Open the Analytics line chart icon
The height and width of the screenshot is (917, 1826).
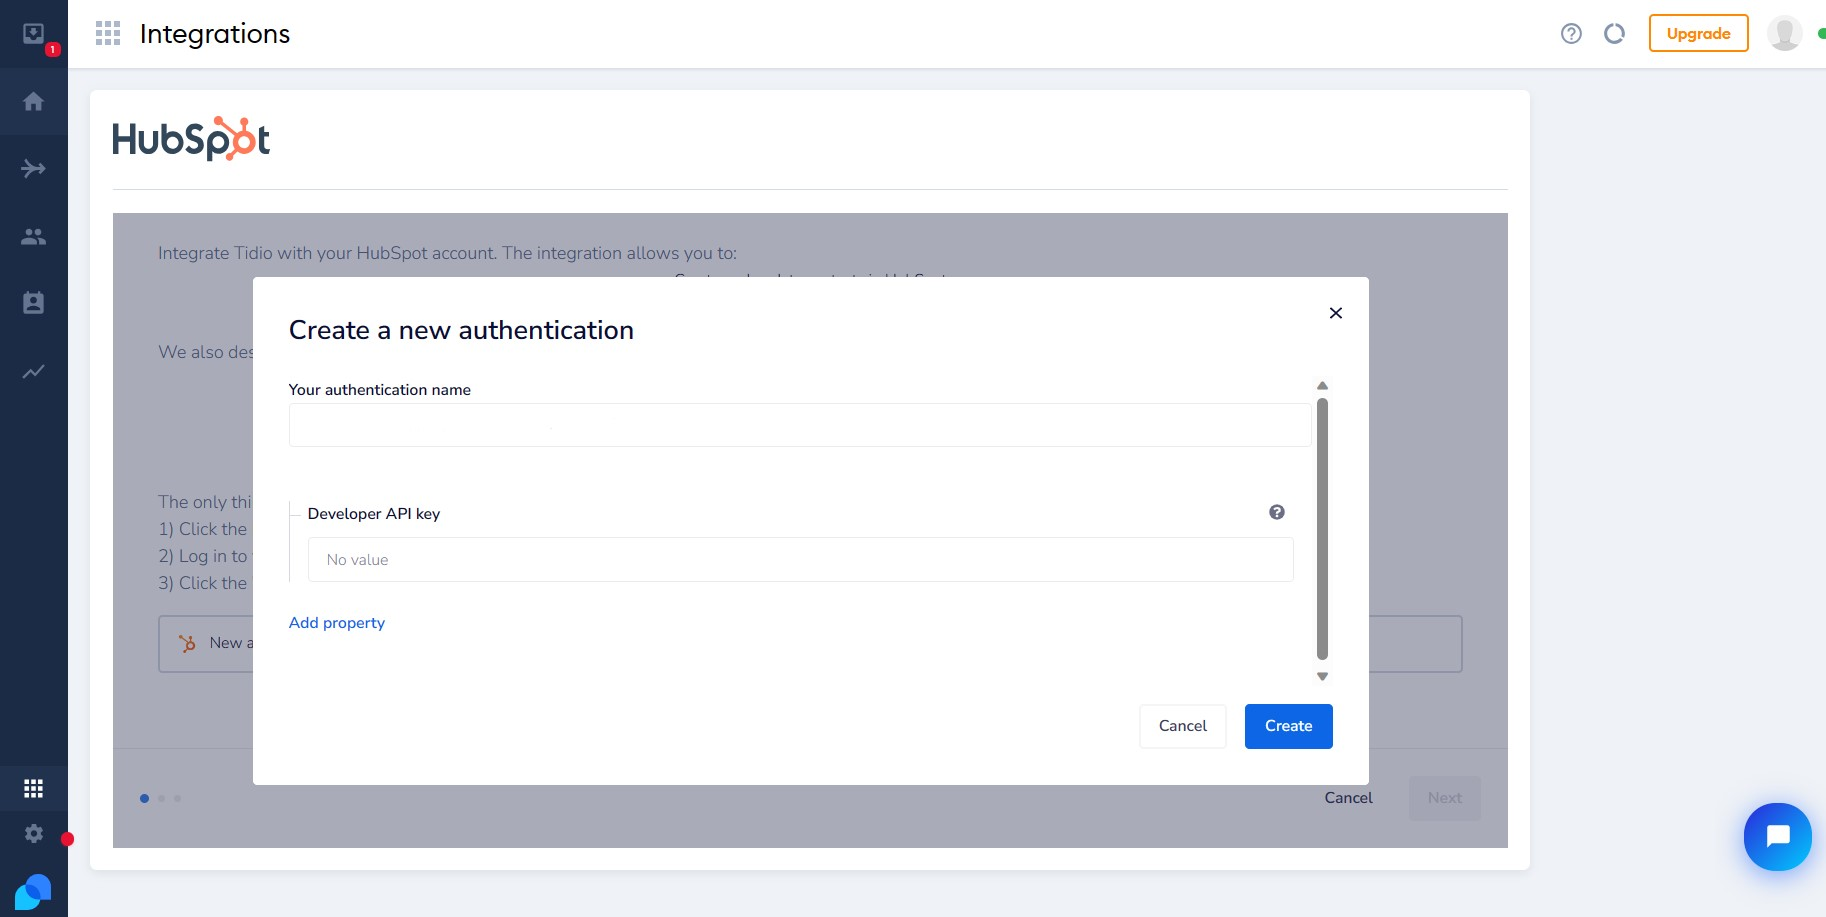click(x=34, y=371)
